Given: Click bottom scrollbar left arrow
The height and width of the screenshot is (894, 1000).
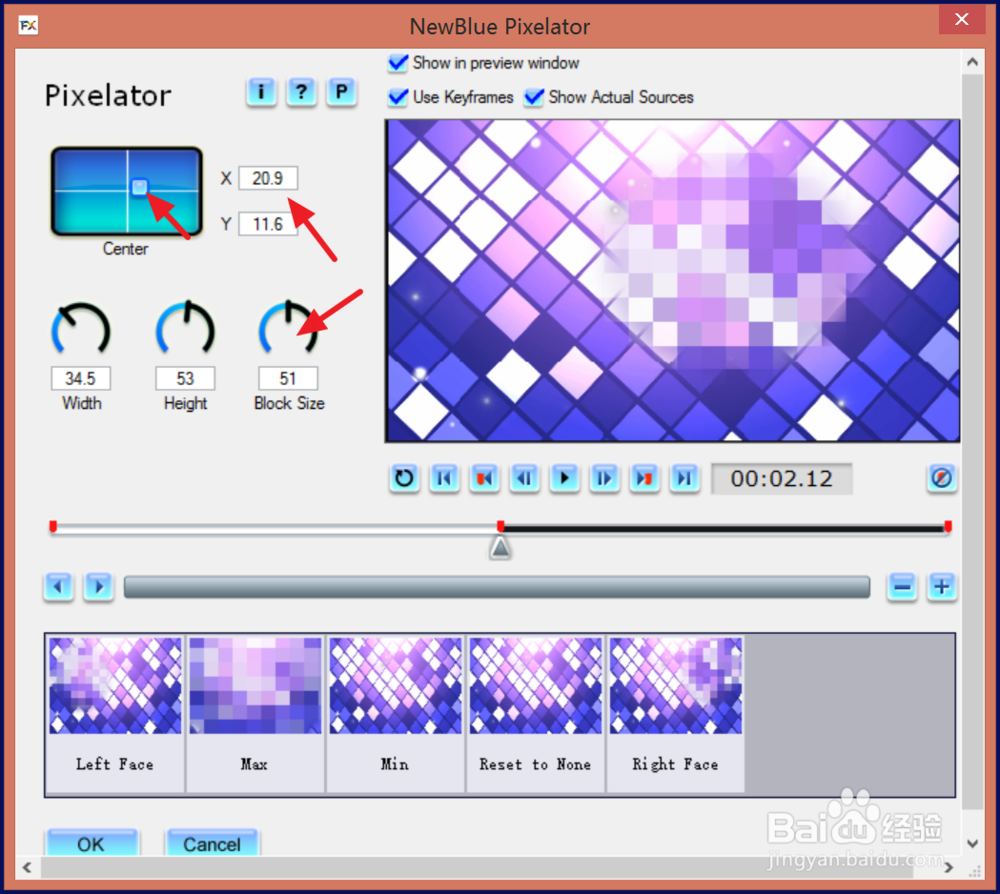Looking at the screenshot, I should pos(27,867).
